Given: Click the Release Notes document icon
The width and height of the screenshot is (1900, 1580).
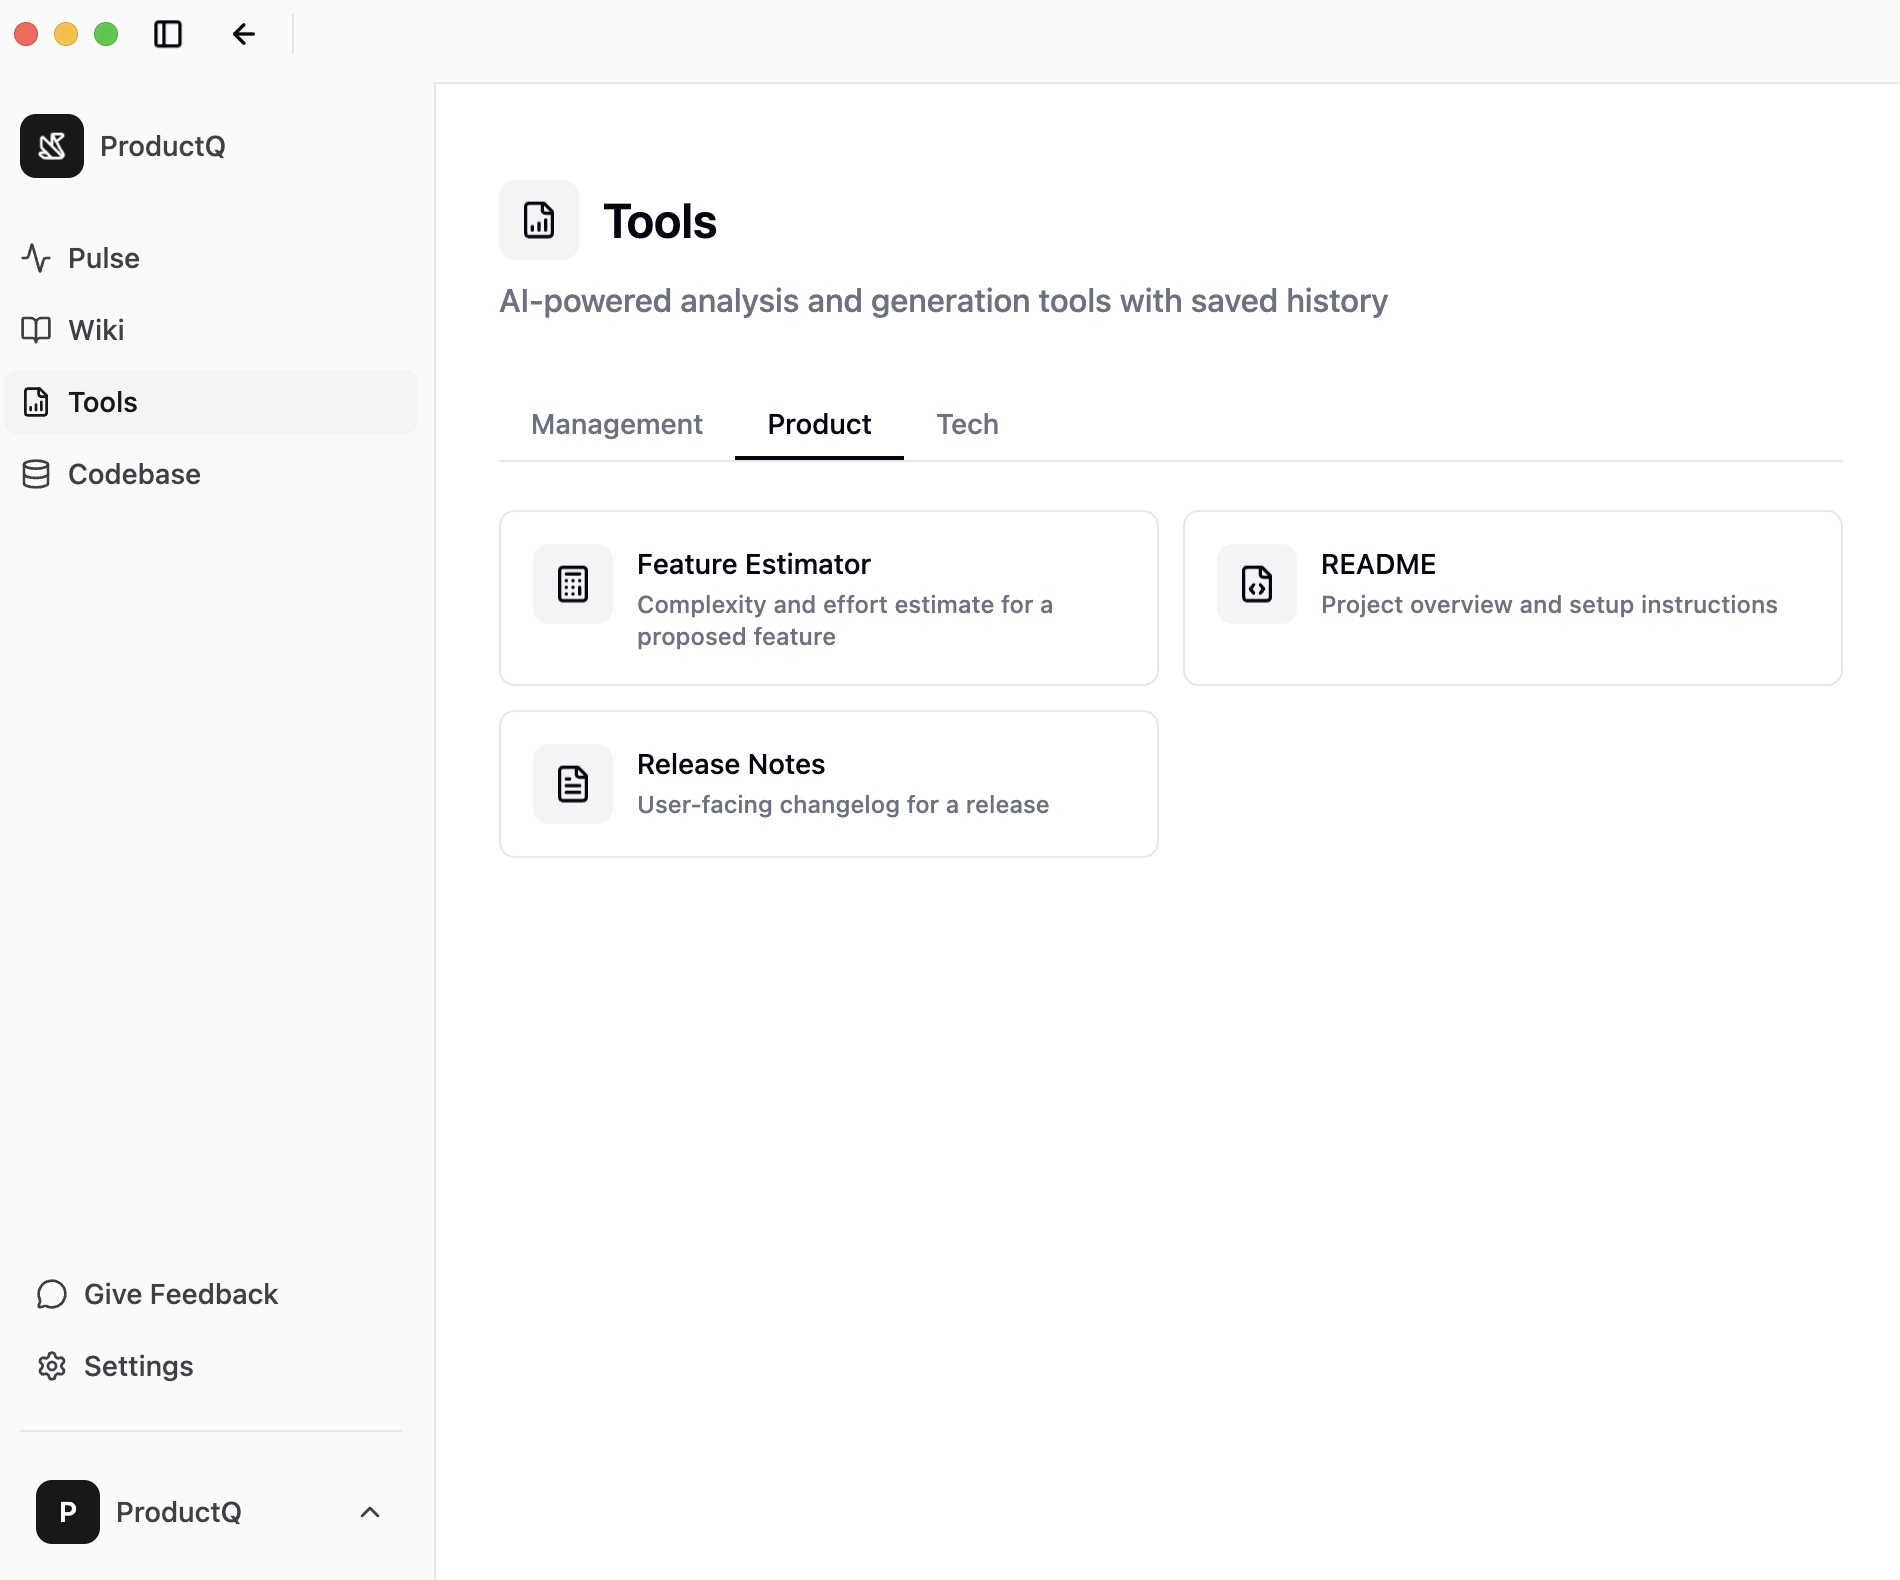Looking at the screenshot, I should [x=571, y=784].
